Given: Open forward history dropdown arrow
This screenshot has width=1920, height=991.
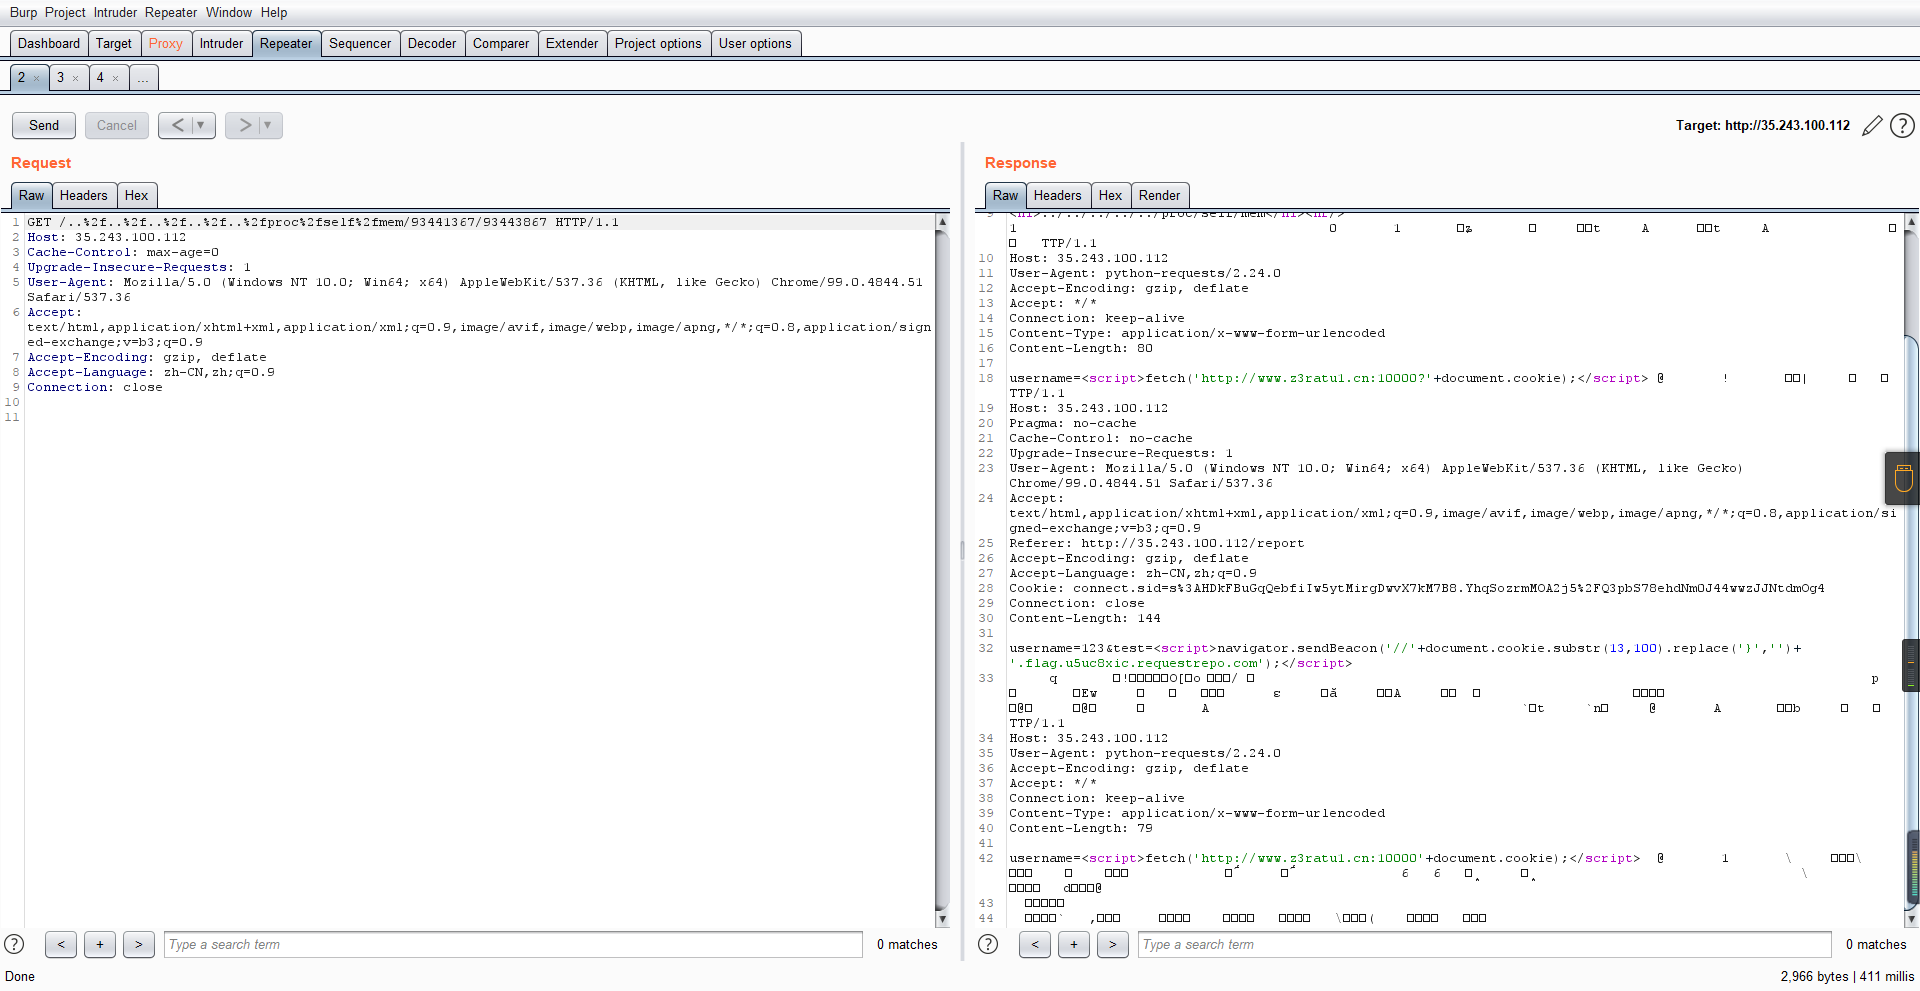Looking at the screenshot, I should coord(269,125).
